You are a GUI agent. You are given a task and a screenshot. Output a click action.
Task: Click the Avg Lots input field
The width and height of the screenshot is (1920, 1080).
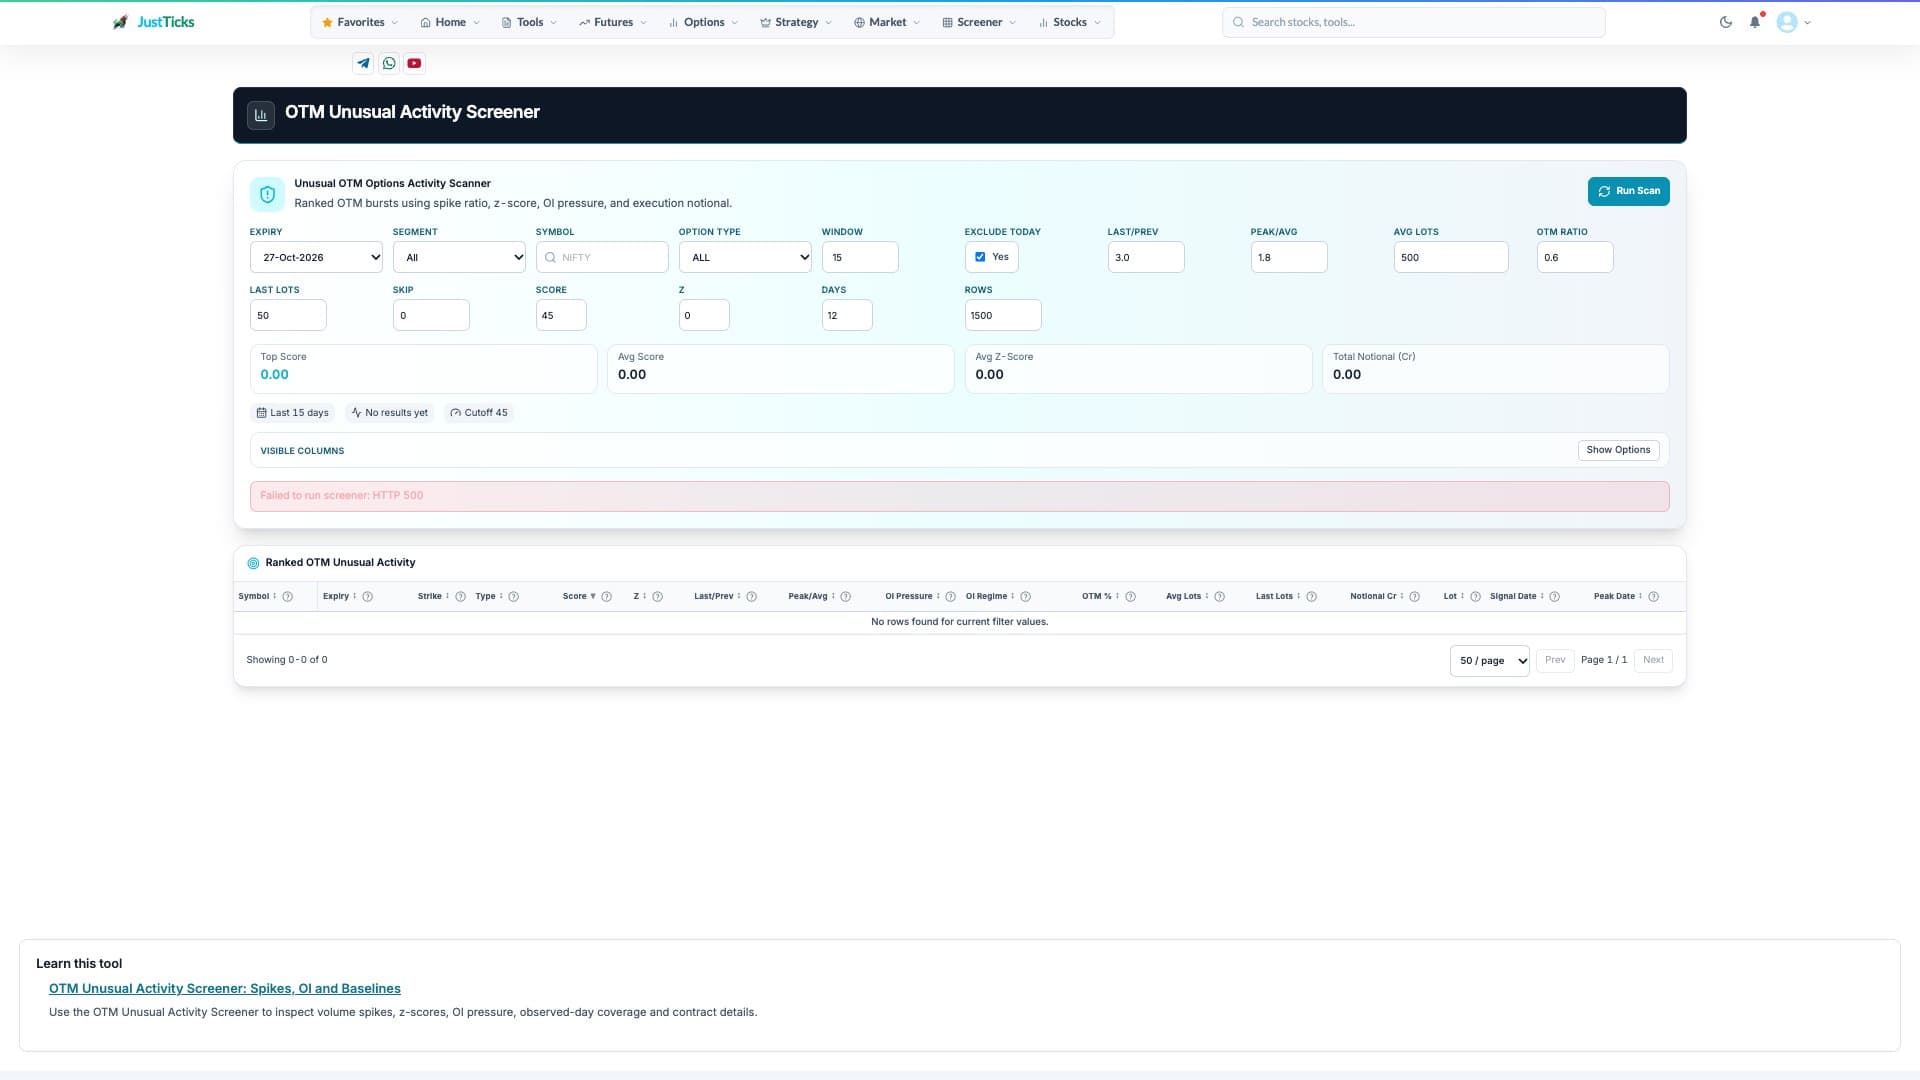(x=1450, y=257)
